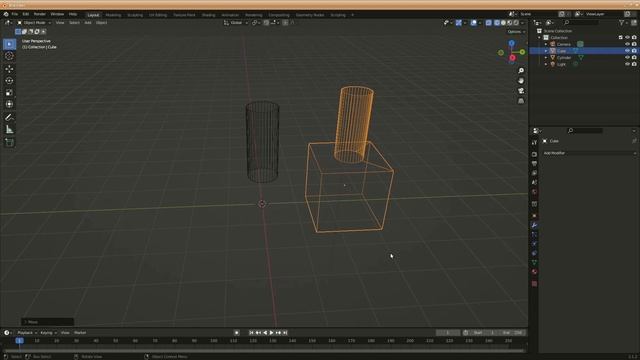Choose the Move tool
The width and height of the screenshot is (640, 360).
(9, 69)
